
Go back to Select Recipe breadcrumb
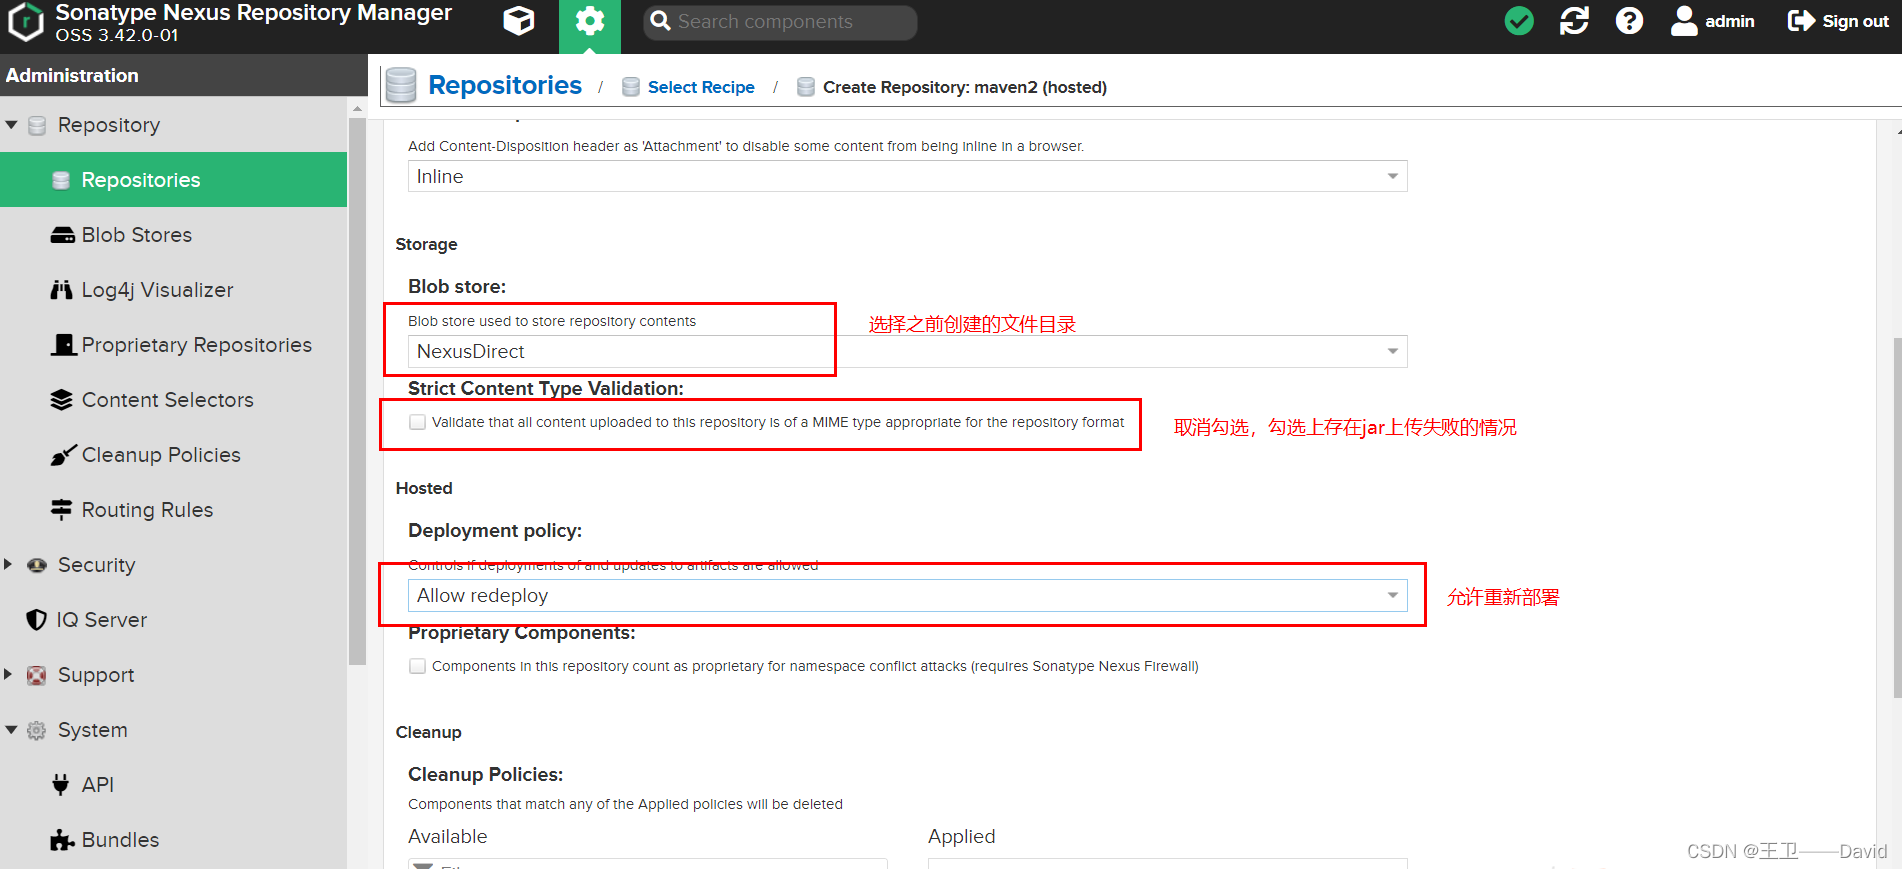[x=701, y=87]
